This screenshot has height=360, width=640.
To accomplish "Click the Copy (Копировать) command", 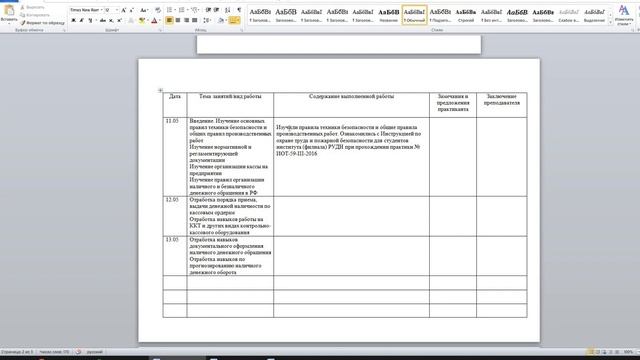I will 34,15.
